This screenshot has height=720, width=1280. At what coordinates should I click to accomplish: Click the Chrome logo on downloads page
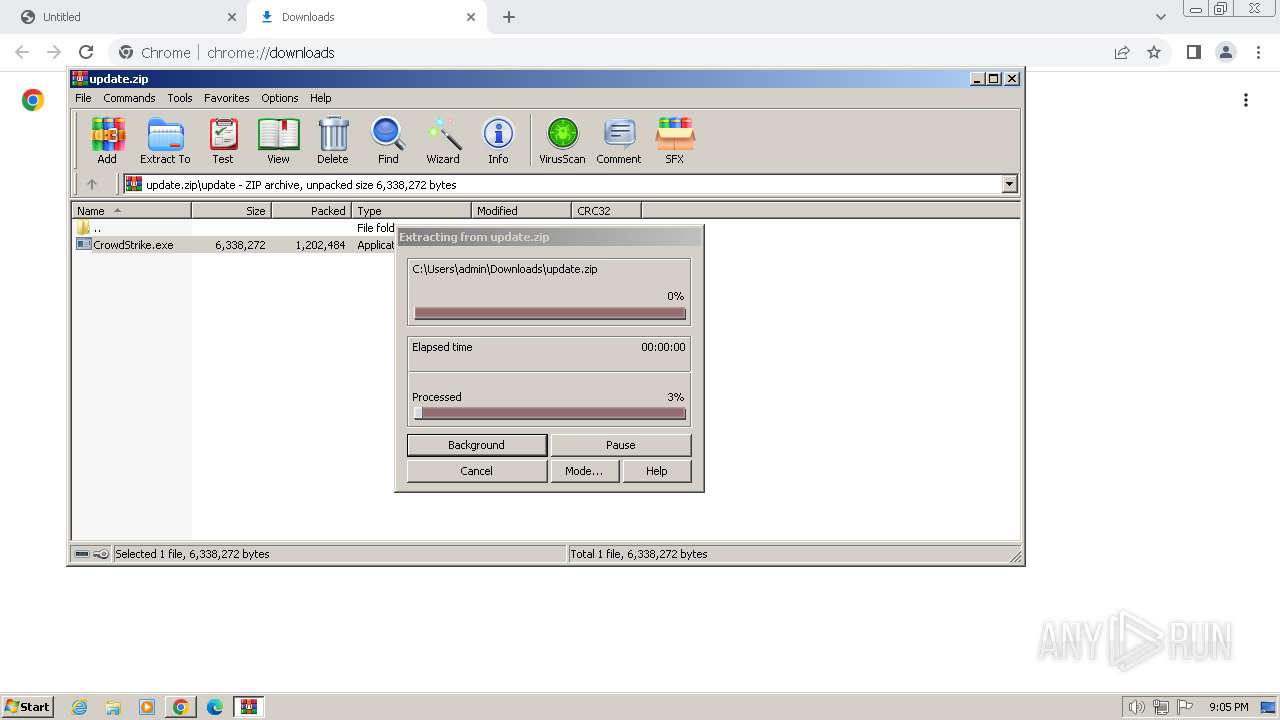(x=33, y=100)
